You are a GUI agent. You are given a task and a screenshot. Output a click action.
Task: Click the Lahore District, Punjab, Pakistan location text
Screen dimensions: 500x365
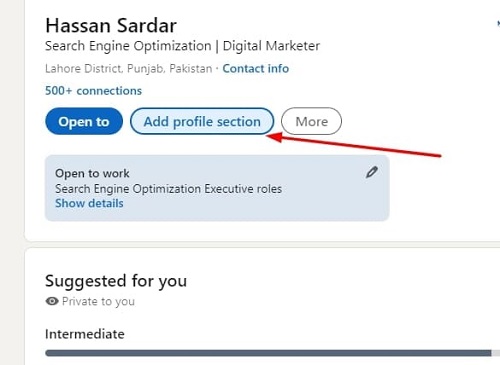click(x=129, y=69)
